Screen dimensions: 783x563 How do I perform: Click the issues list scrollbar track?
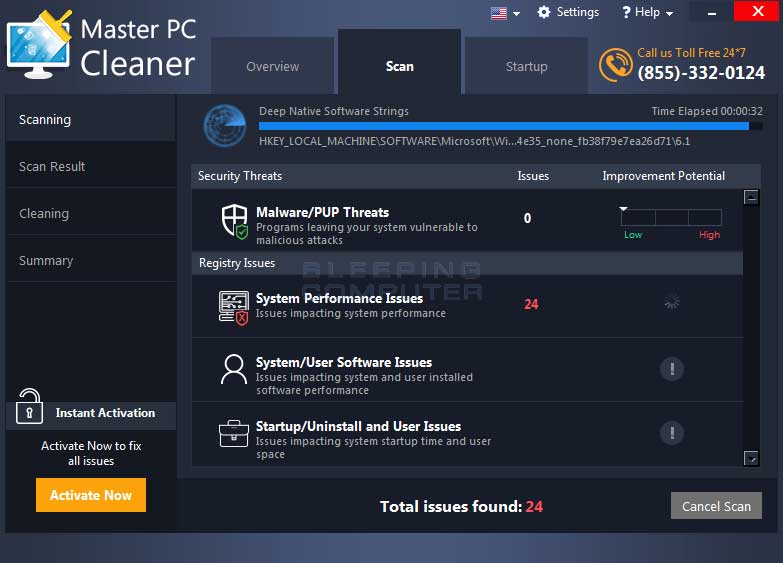[751, 328]
